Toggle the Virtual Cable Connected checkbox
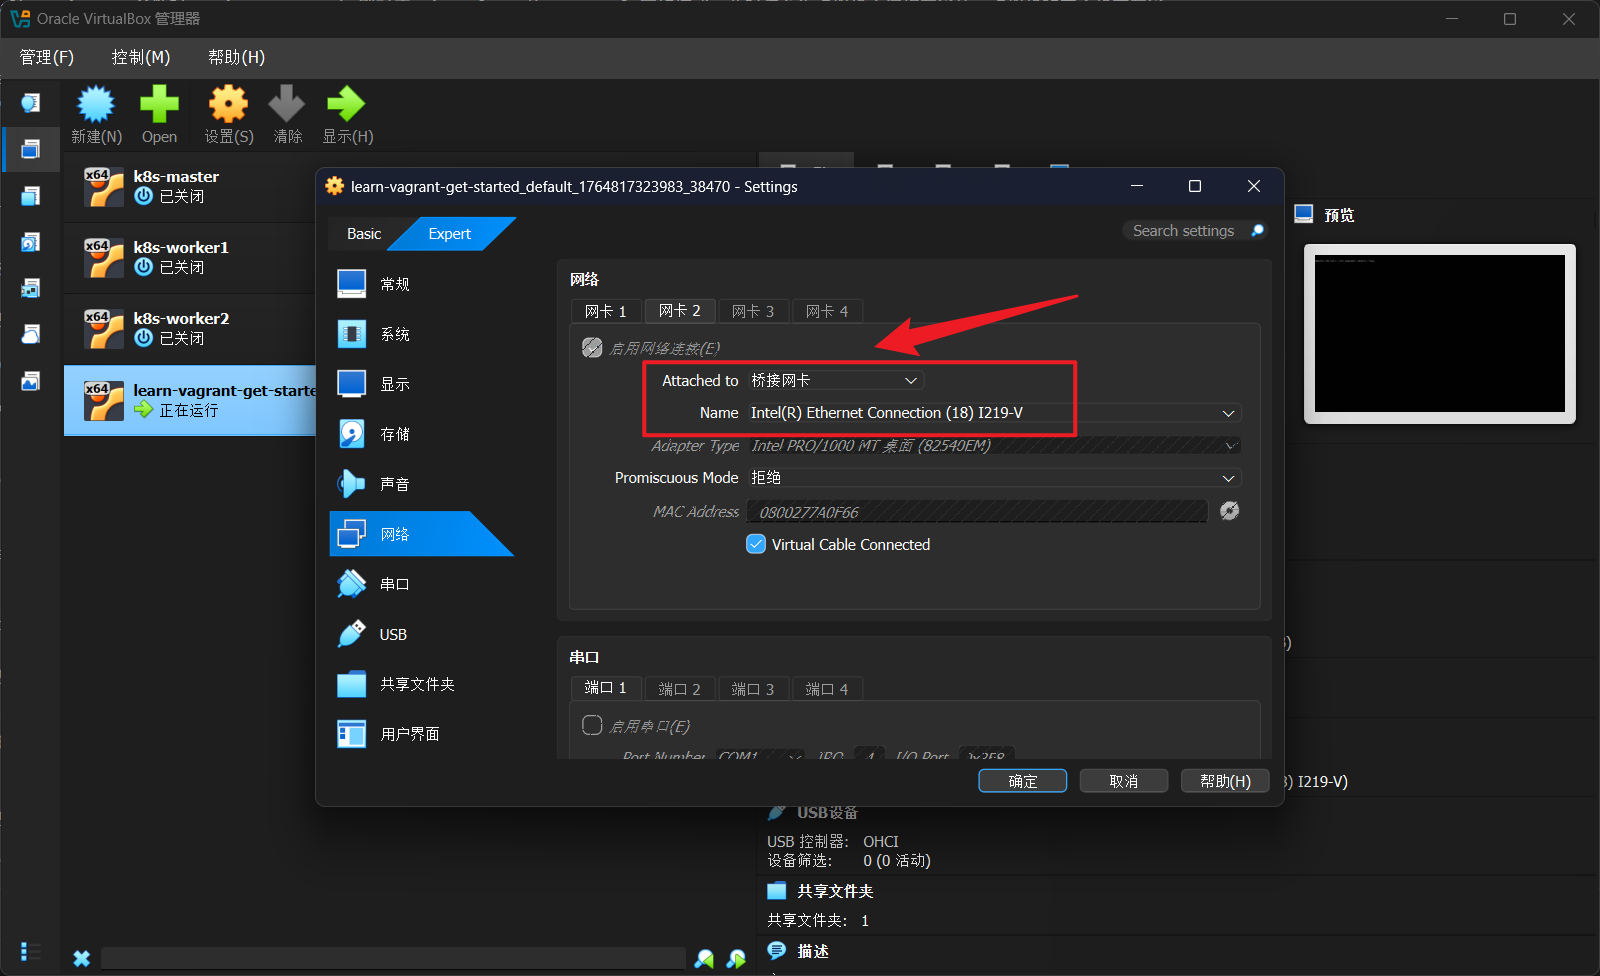 click(756, 544)
